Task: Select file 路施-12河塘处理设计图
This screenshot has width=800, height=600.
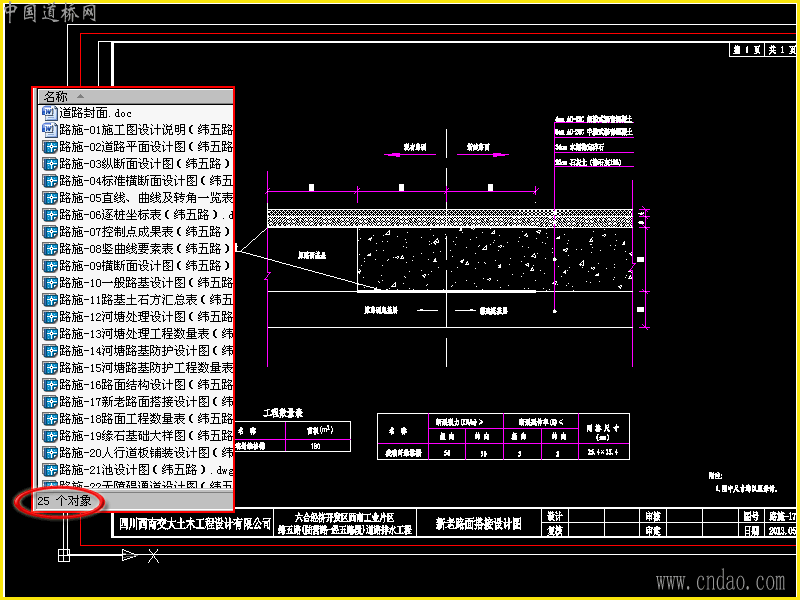Action: click(137, 317)
